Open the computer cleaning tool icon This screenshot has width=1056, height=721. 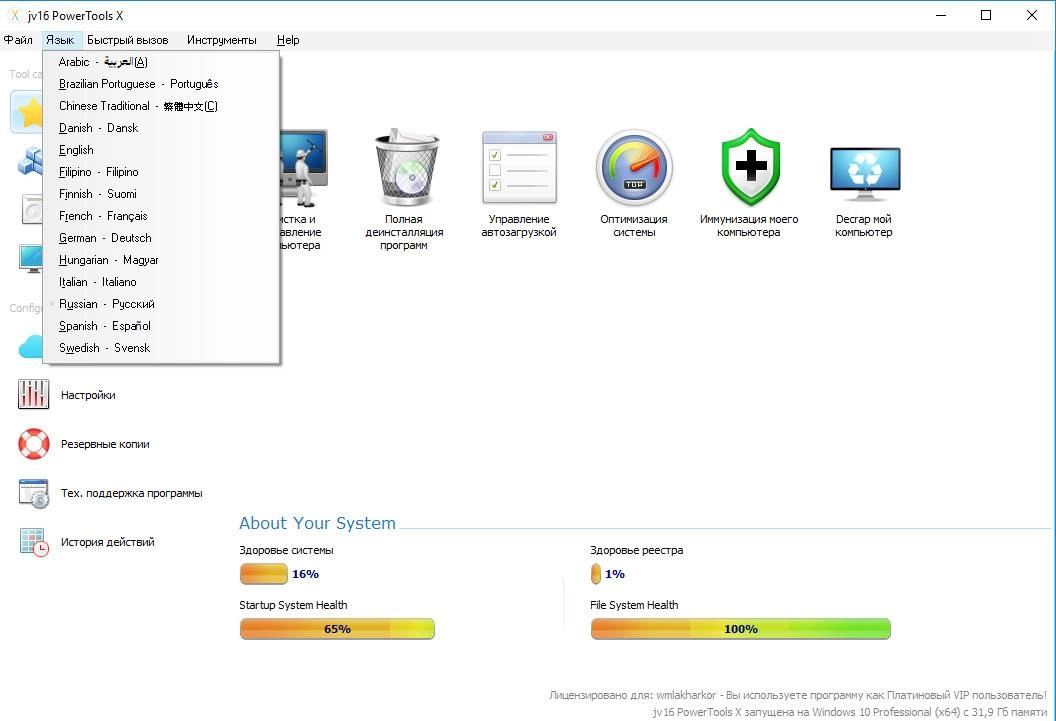tap(304, 168)
